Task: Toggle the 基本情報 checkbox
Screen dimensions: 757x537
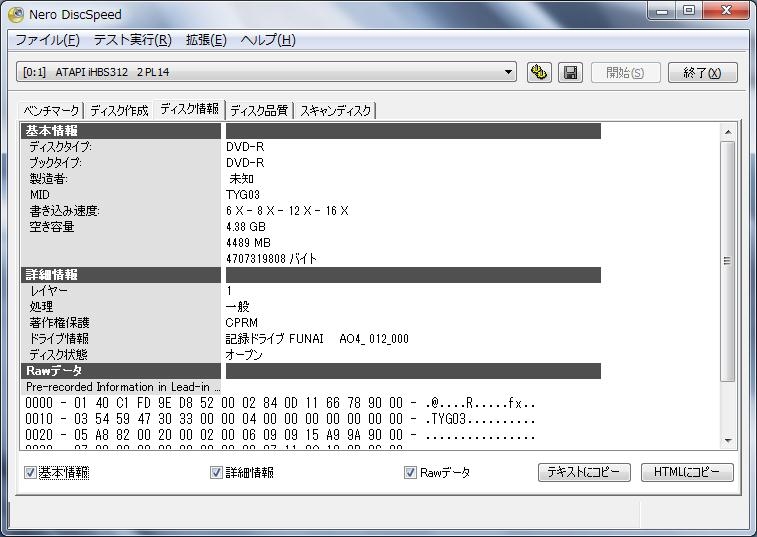Action: 30,472
